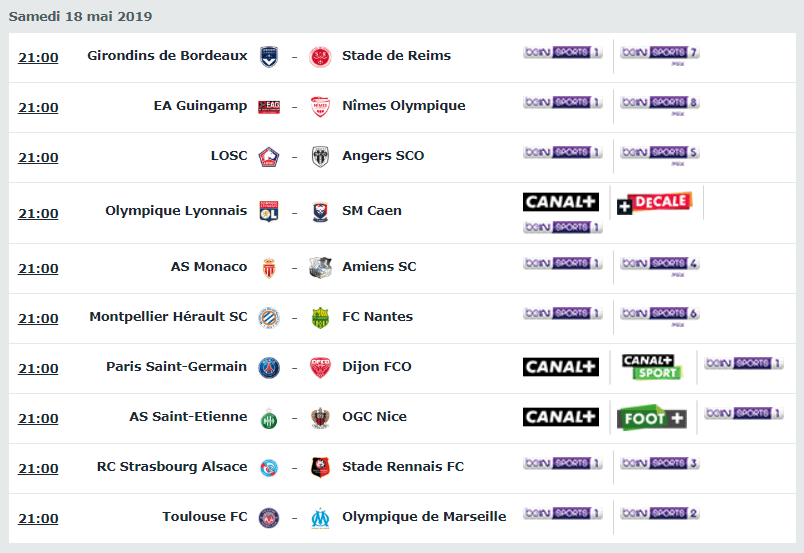The height and width of the screenshot is (553, 804).
Task: Click the CANAL+ logo on PSG row
Action: tap(560, 367)
